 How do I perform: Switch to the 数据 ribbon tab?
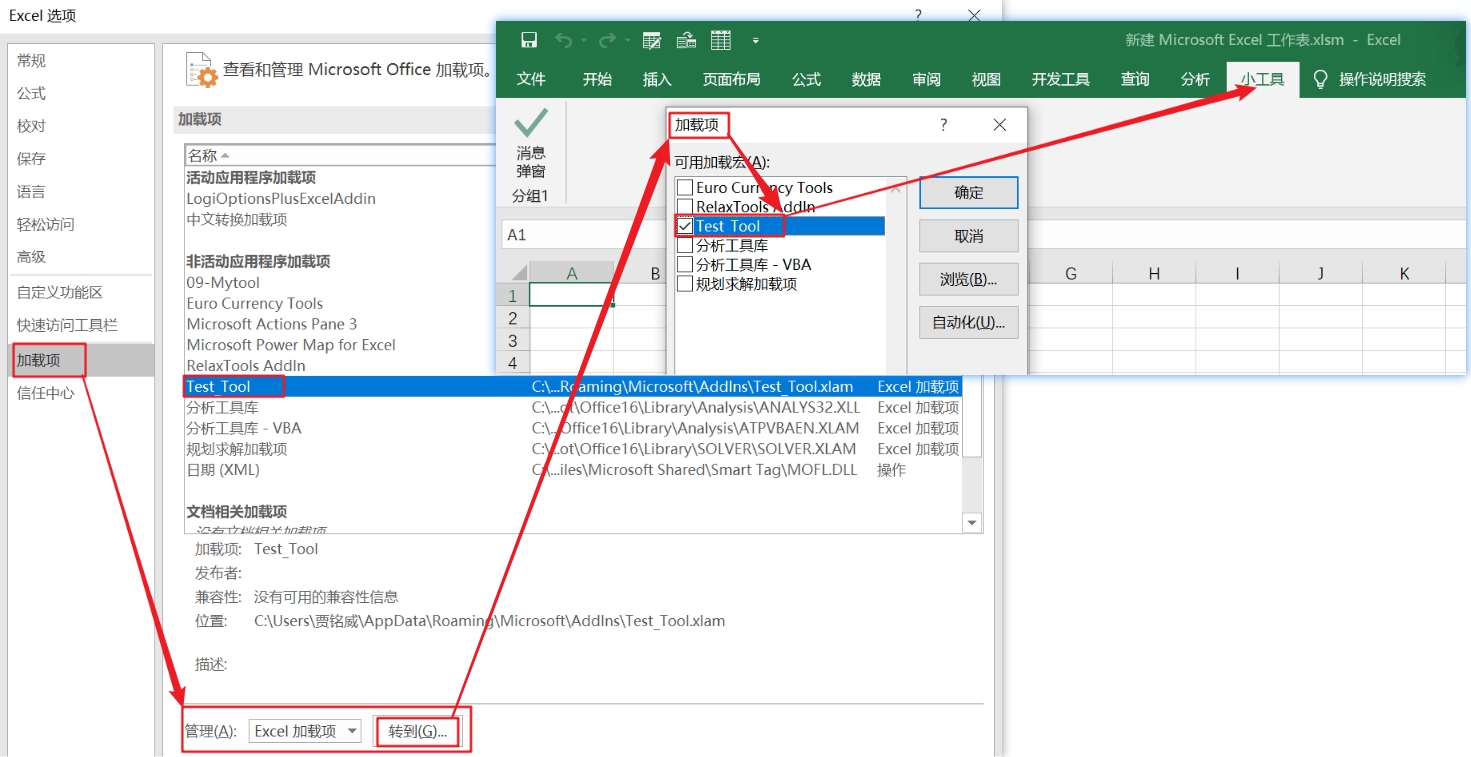point(866,80)
